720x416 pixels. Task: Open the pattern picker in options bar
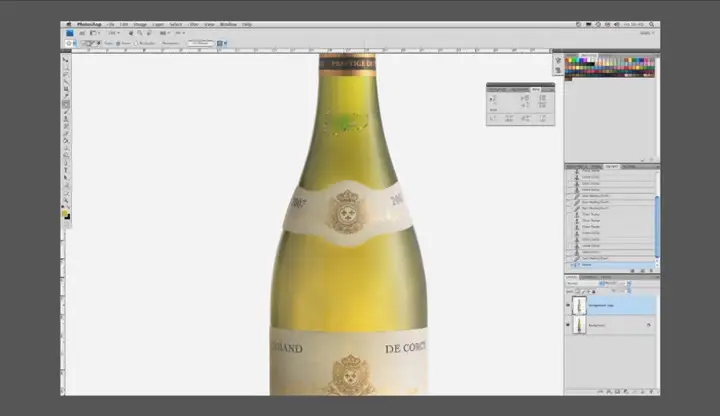point(222,43)
